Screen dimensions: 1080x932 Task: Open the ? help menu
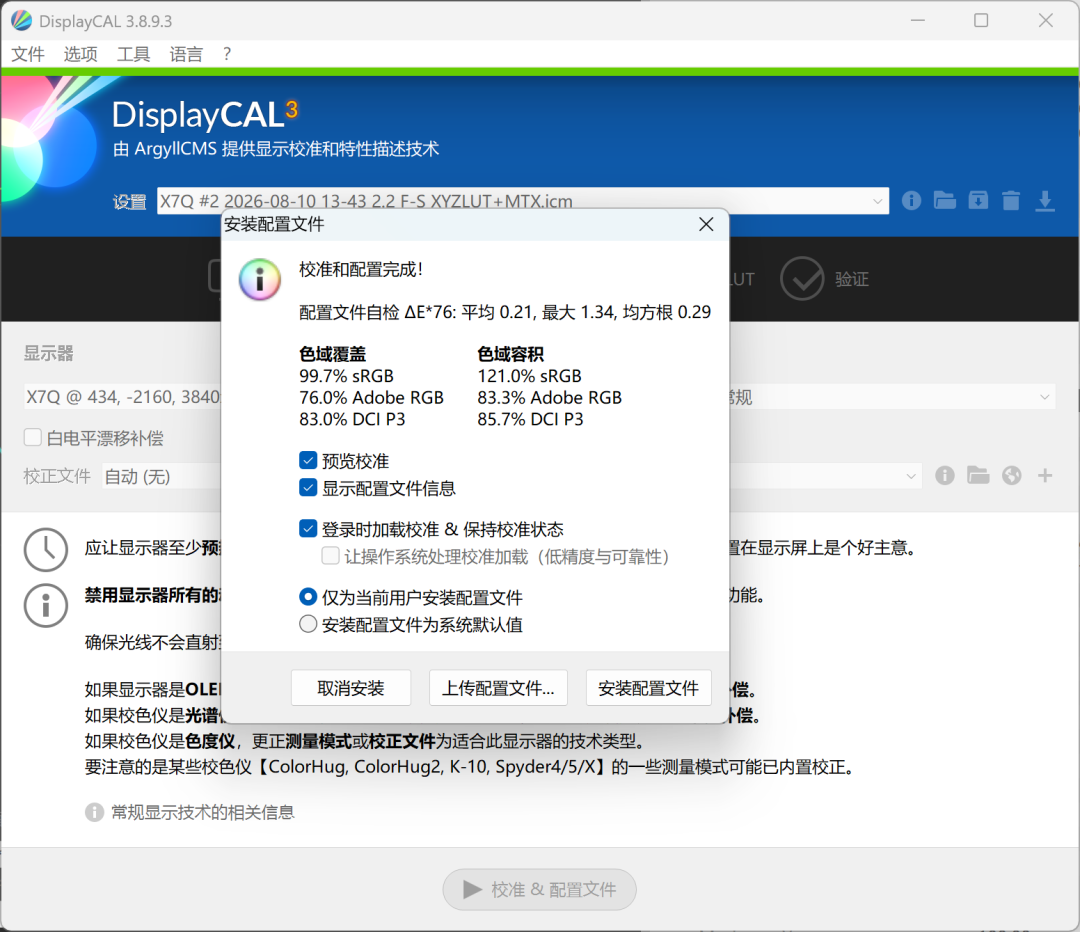tap(227, 54)
